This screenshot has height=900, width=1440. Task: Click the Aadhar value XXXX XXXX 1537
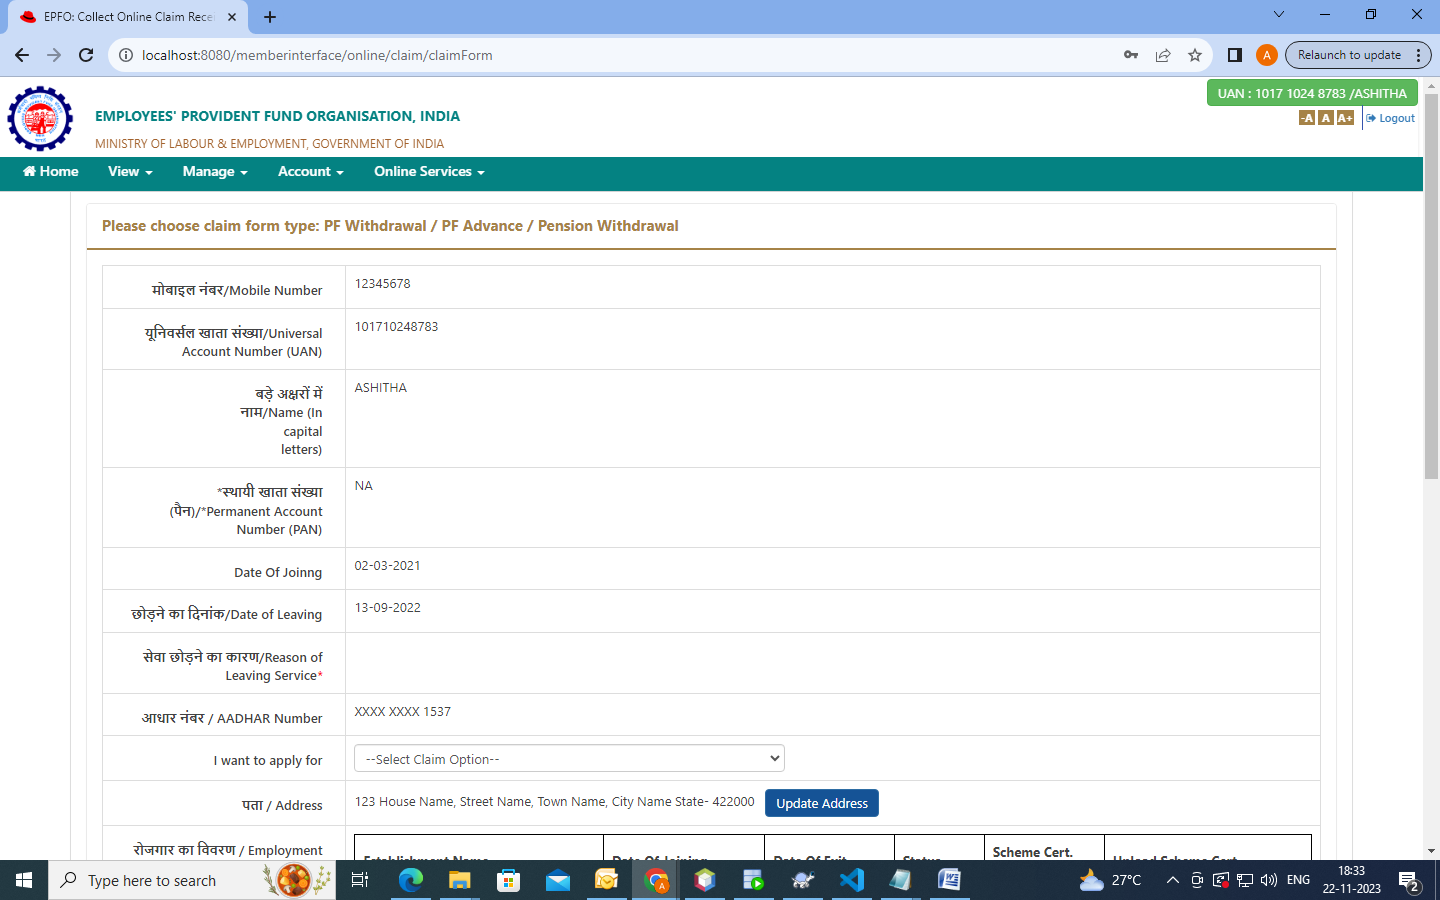tap(403, 712)
